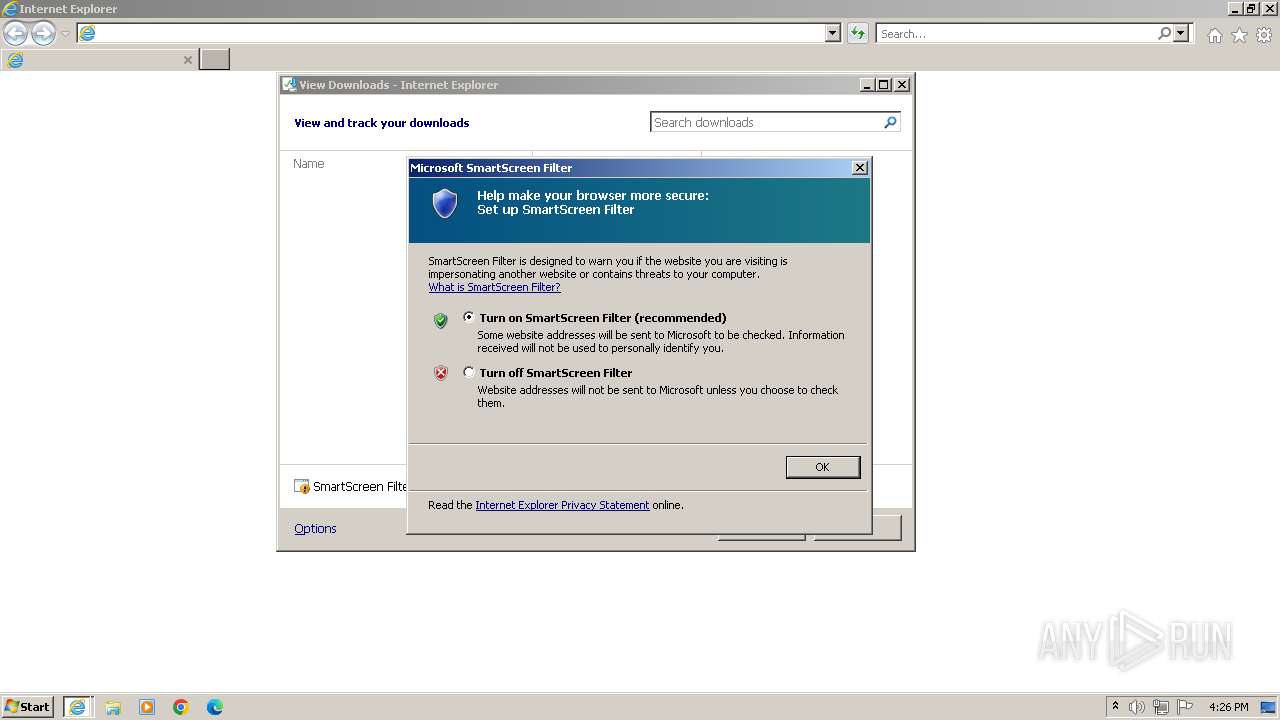Minimize the View Downloads window
Viewport: 1280px width, 720px height.
(x=867, y=85)
